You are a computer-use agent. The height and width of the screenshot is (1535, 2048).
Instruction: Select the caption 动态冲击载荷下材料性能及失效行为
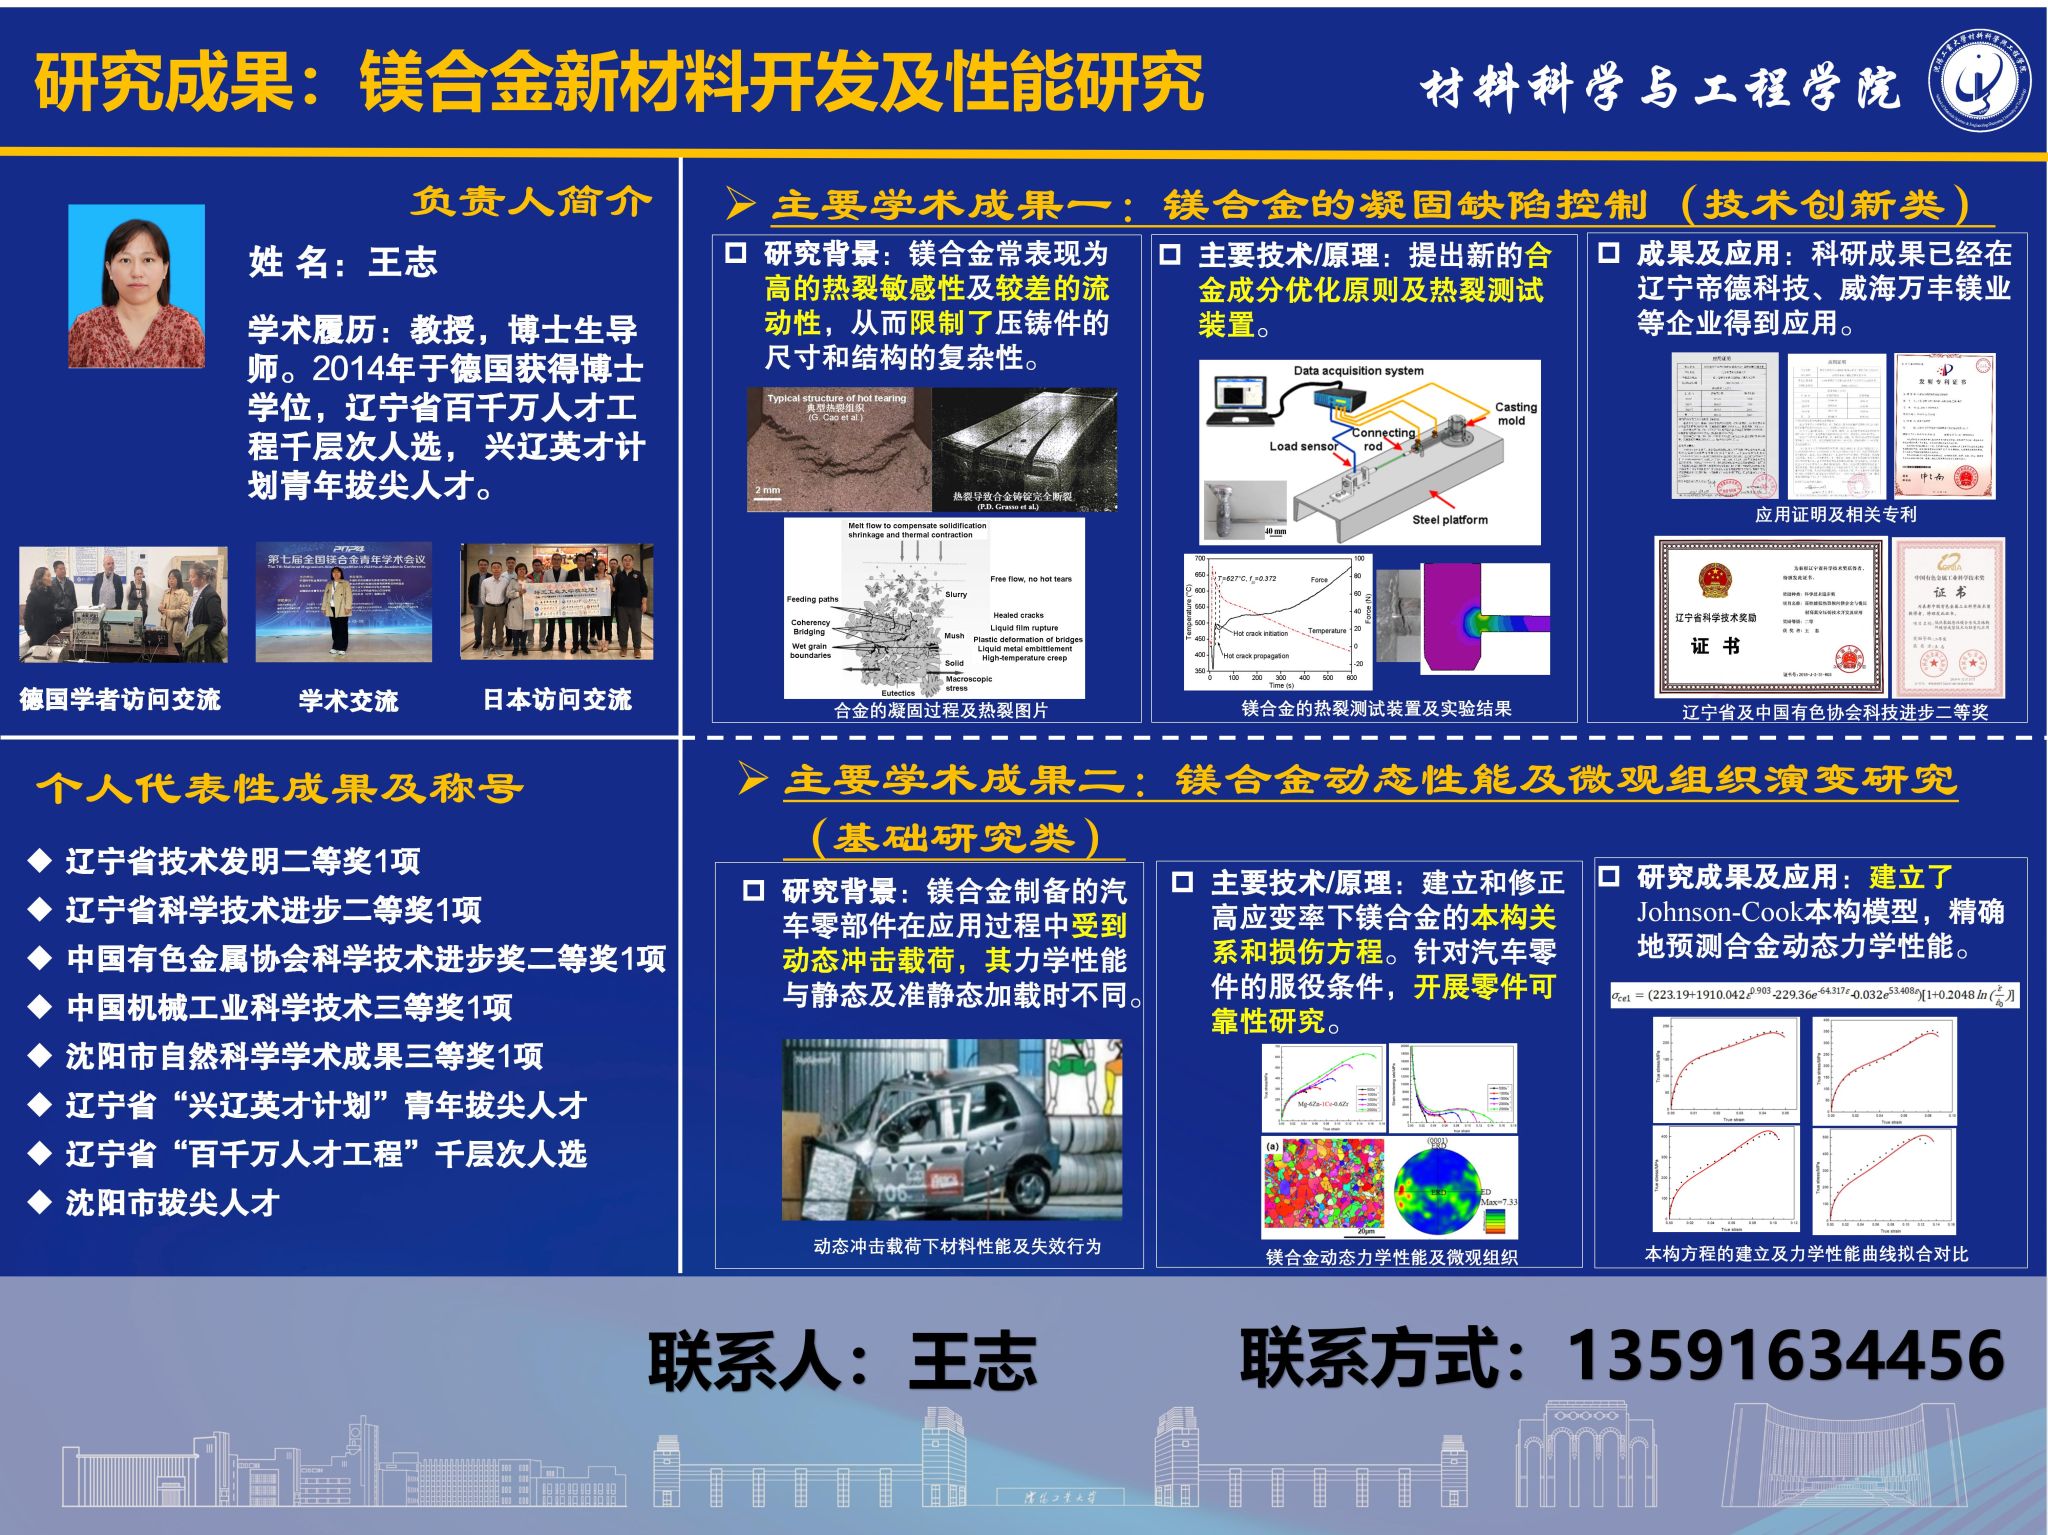coord(957,1246)
